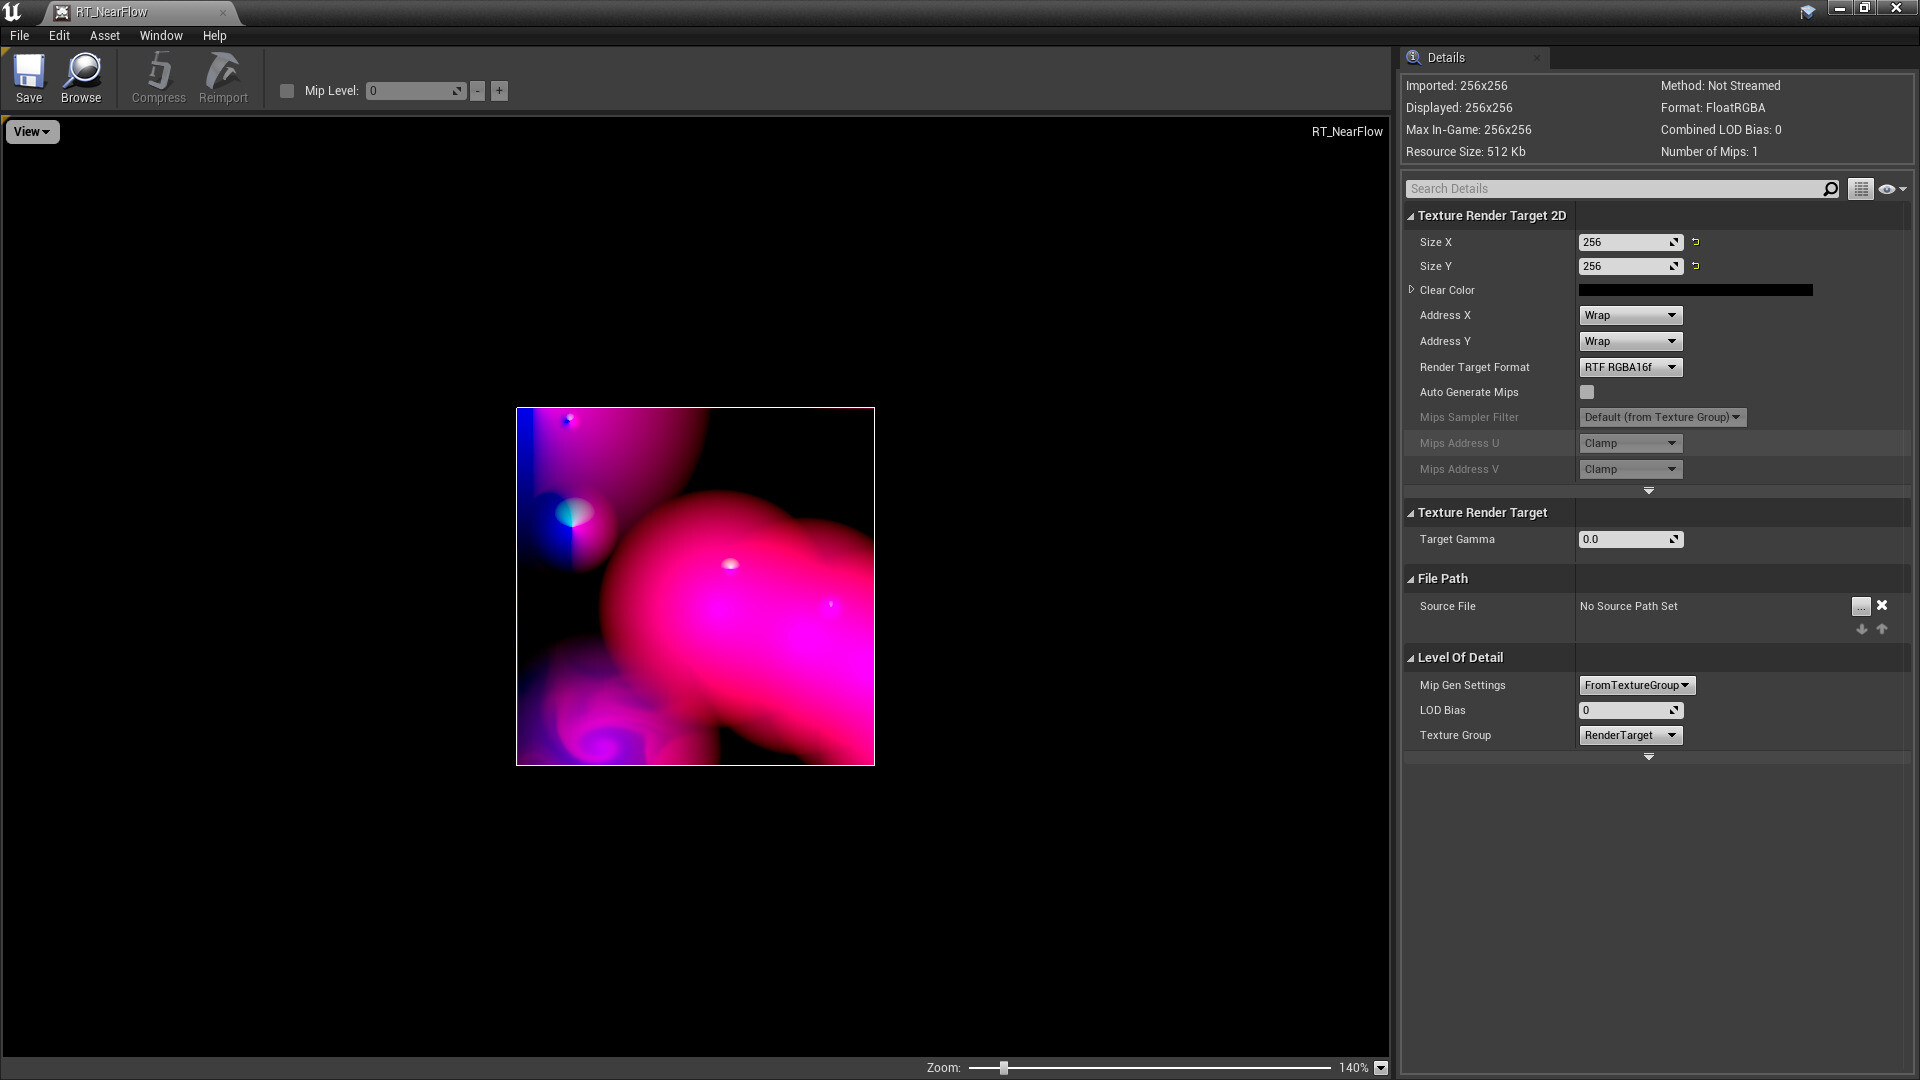Viewport: 1920px width, 1080px height.
Task: Open the View options button
Action: tap(32, 132)
